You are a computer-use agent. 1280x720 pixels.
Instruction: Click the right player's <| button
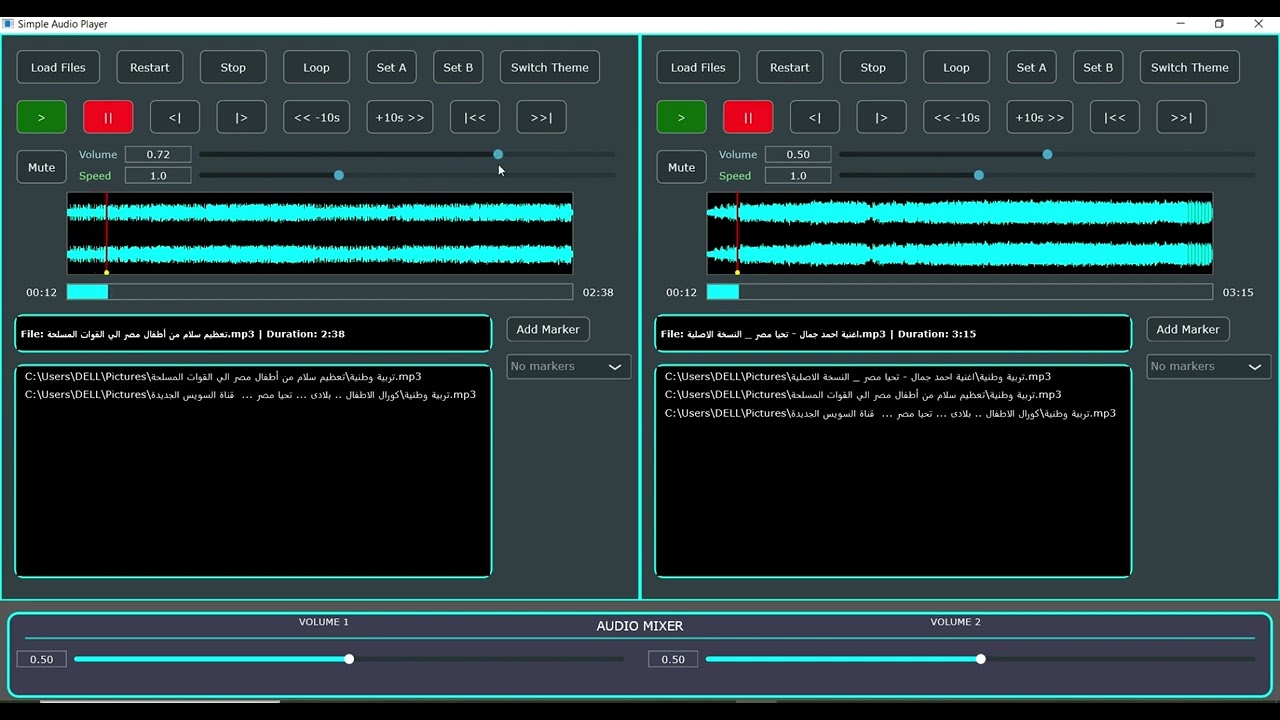tap(815, 117)
